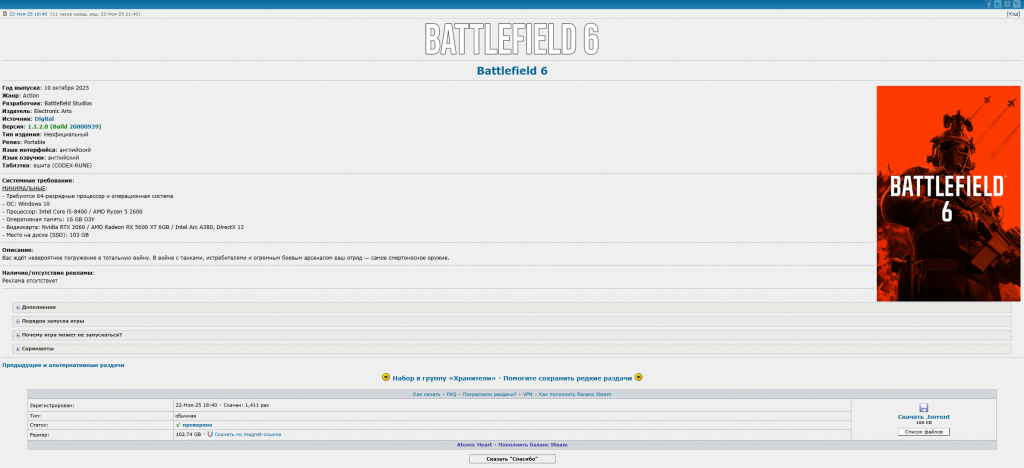Image resolution: width=1024 pixels, height=468 pixels.
Task: Click the Оперативная память: 16 GB ОЗУ line
Action: (48, 219)
